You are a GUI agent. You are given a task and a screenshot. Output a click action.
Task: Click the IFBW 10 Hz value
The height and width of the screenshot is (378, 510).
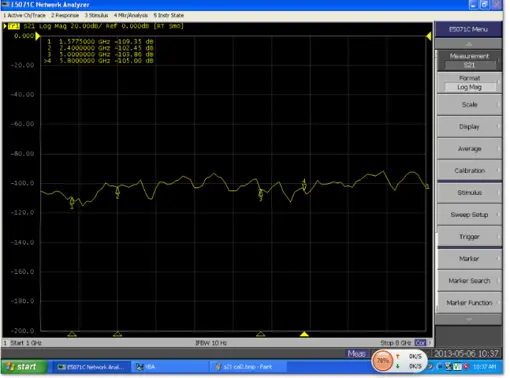point(211,343)
